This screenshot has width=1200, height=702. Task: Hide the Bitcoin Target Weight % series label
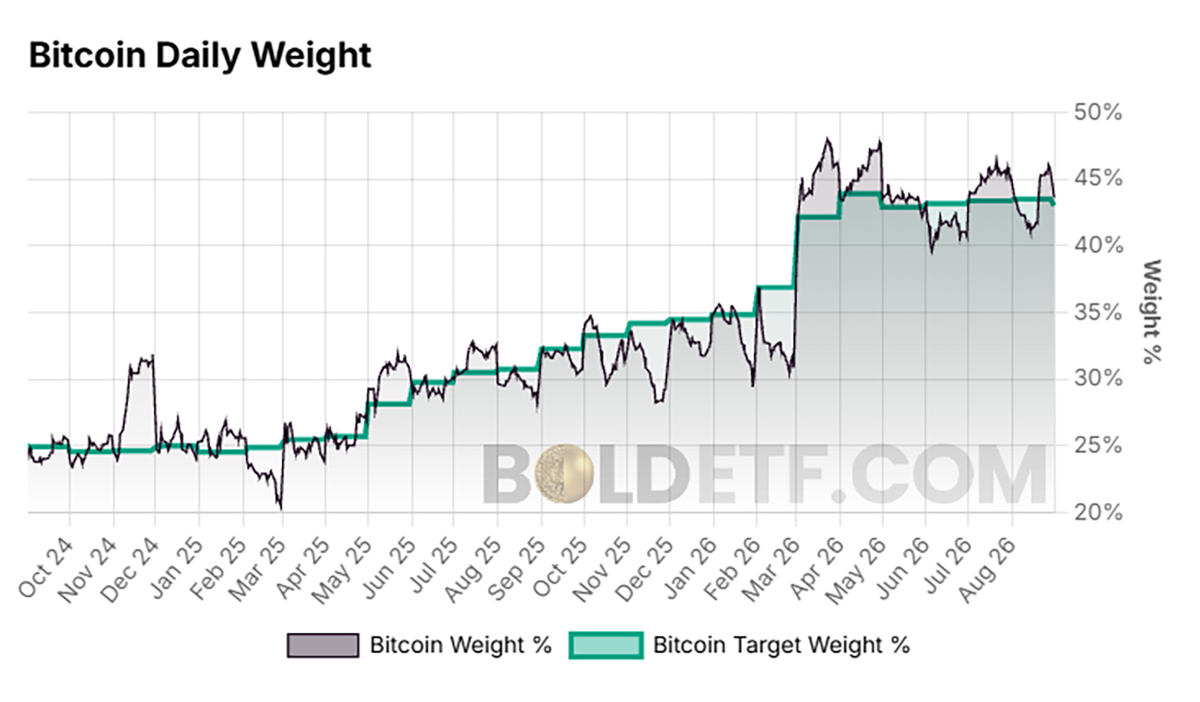(x=781, y=645)
